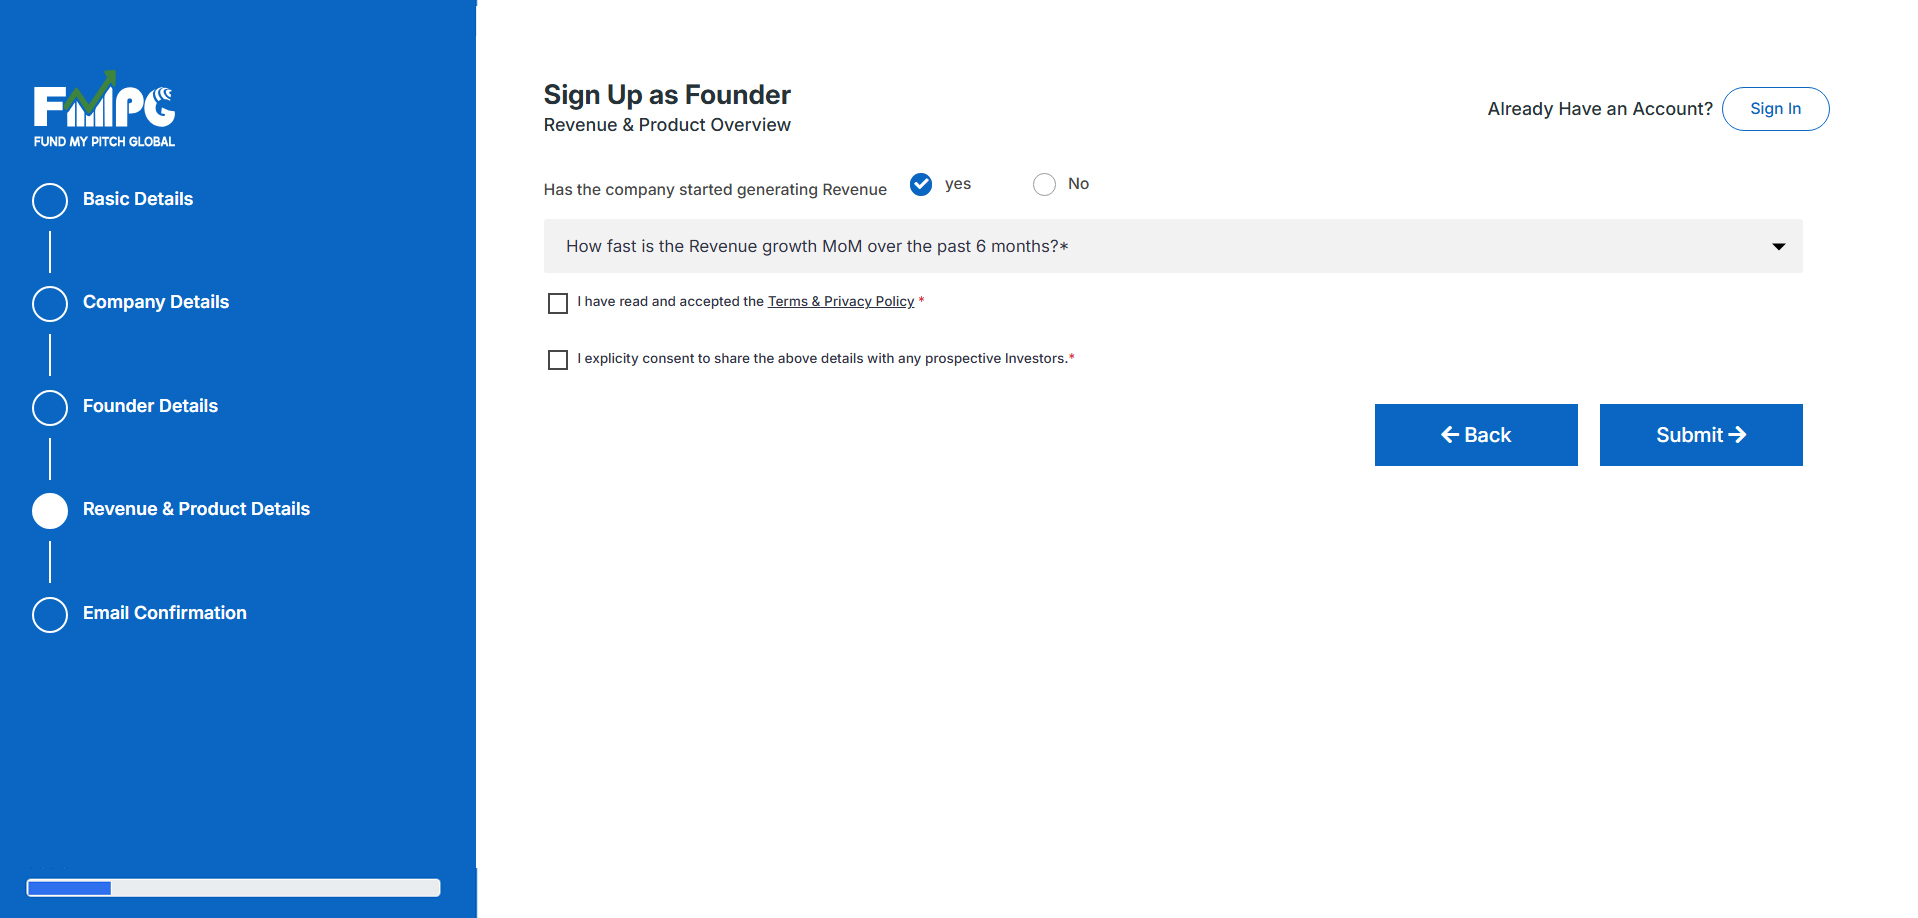Check the Terms & Privacy Policy acceptance box

(558, 303)
